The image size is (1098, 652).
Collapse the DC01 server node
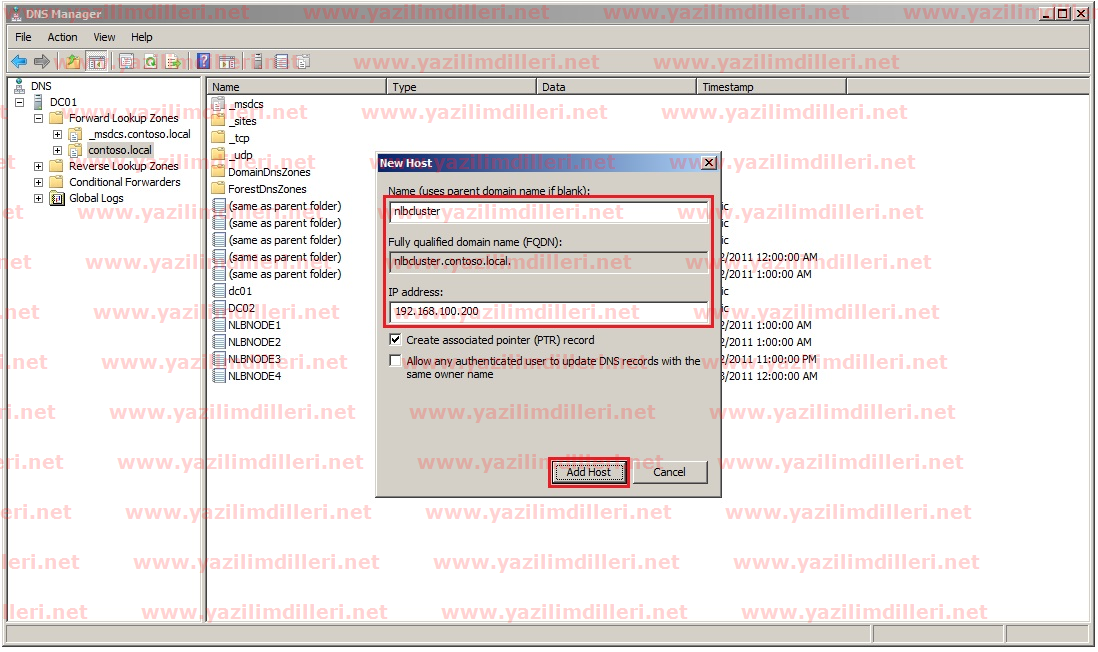point(22,102)
